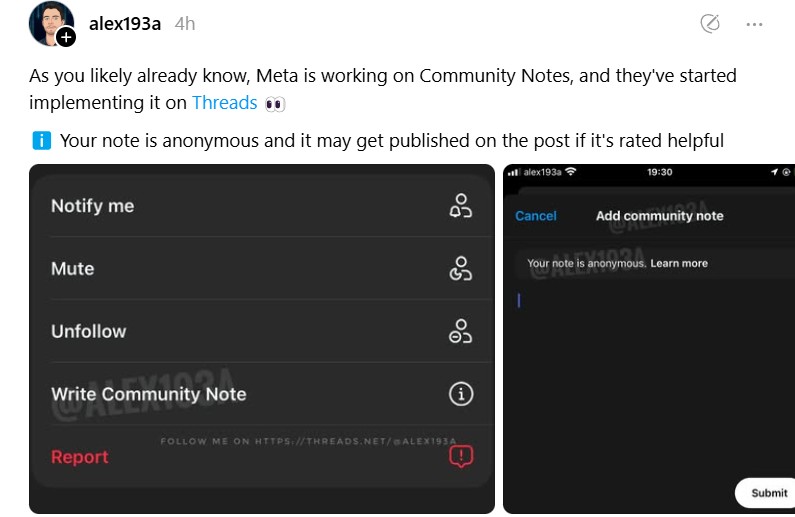Click the Notify me person-bell icon
The width and height of the screenshot is (795, 517).
[460, 206]
